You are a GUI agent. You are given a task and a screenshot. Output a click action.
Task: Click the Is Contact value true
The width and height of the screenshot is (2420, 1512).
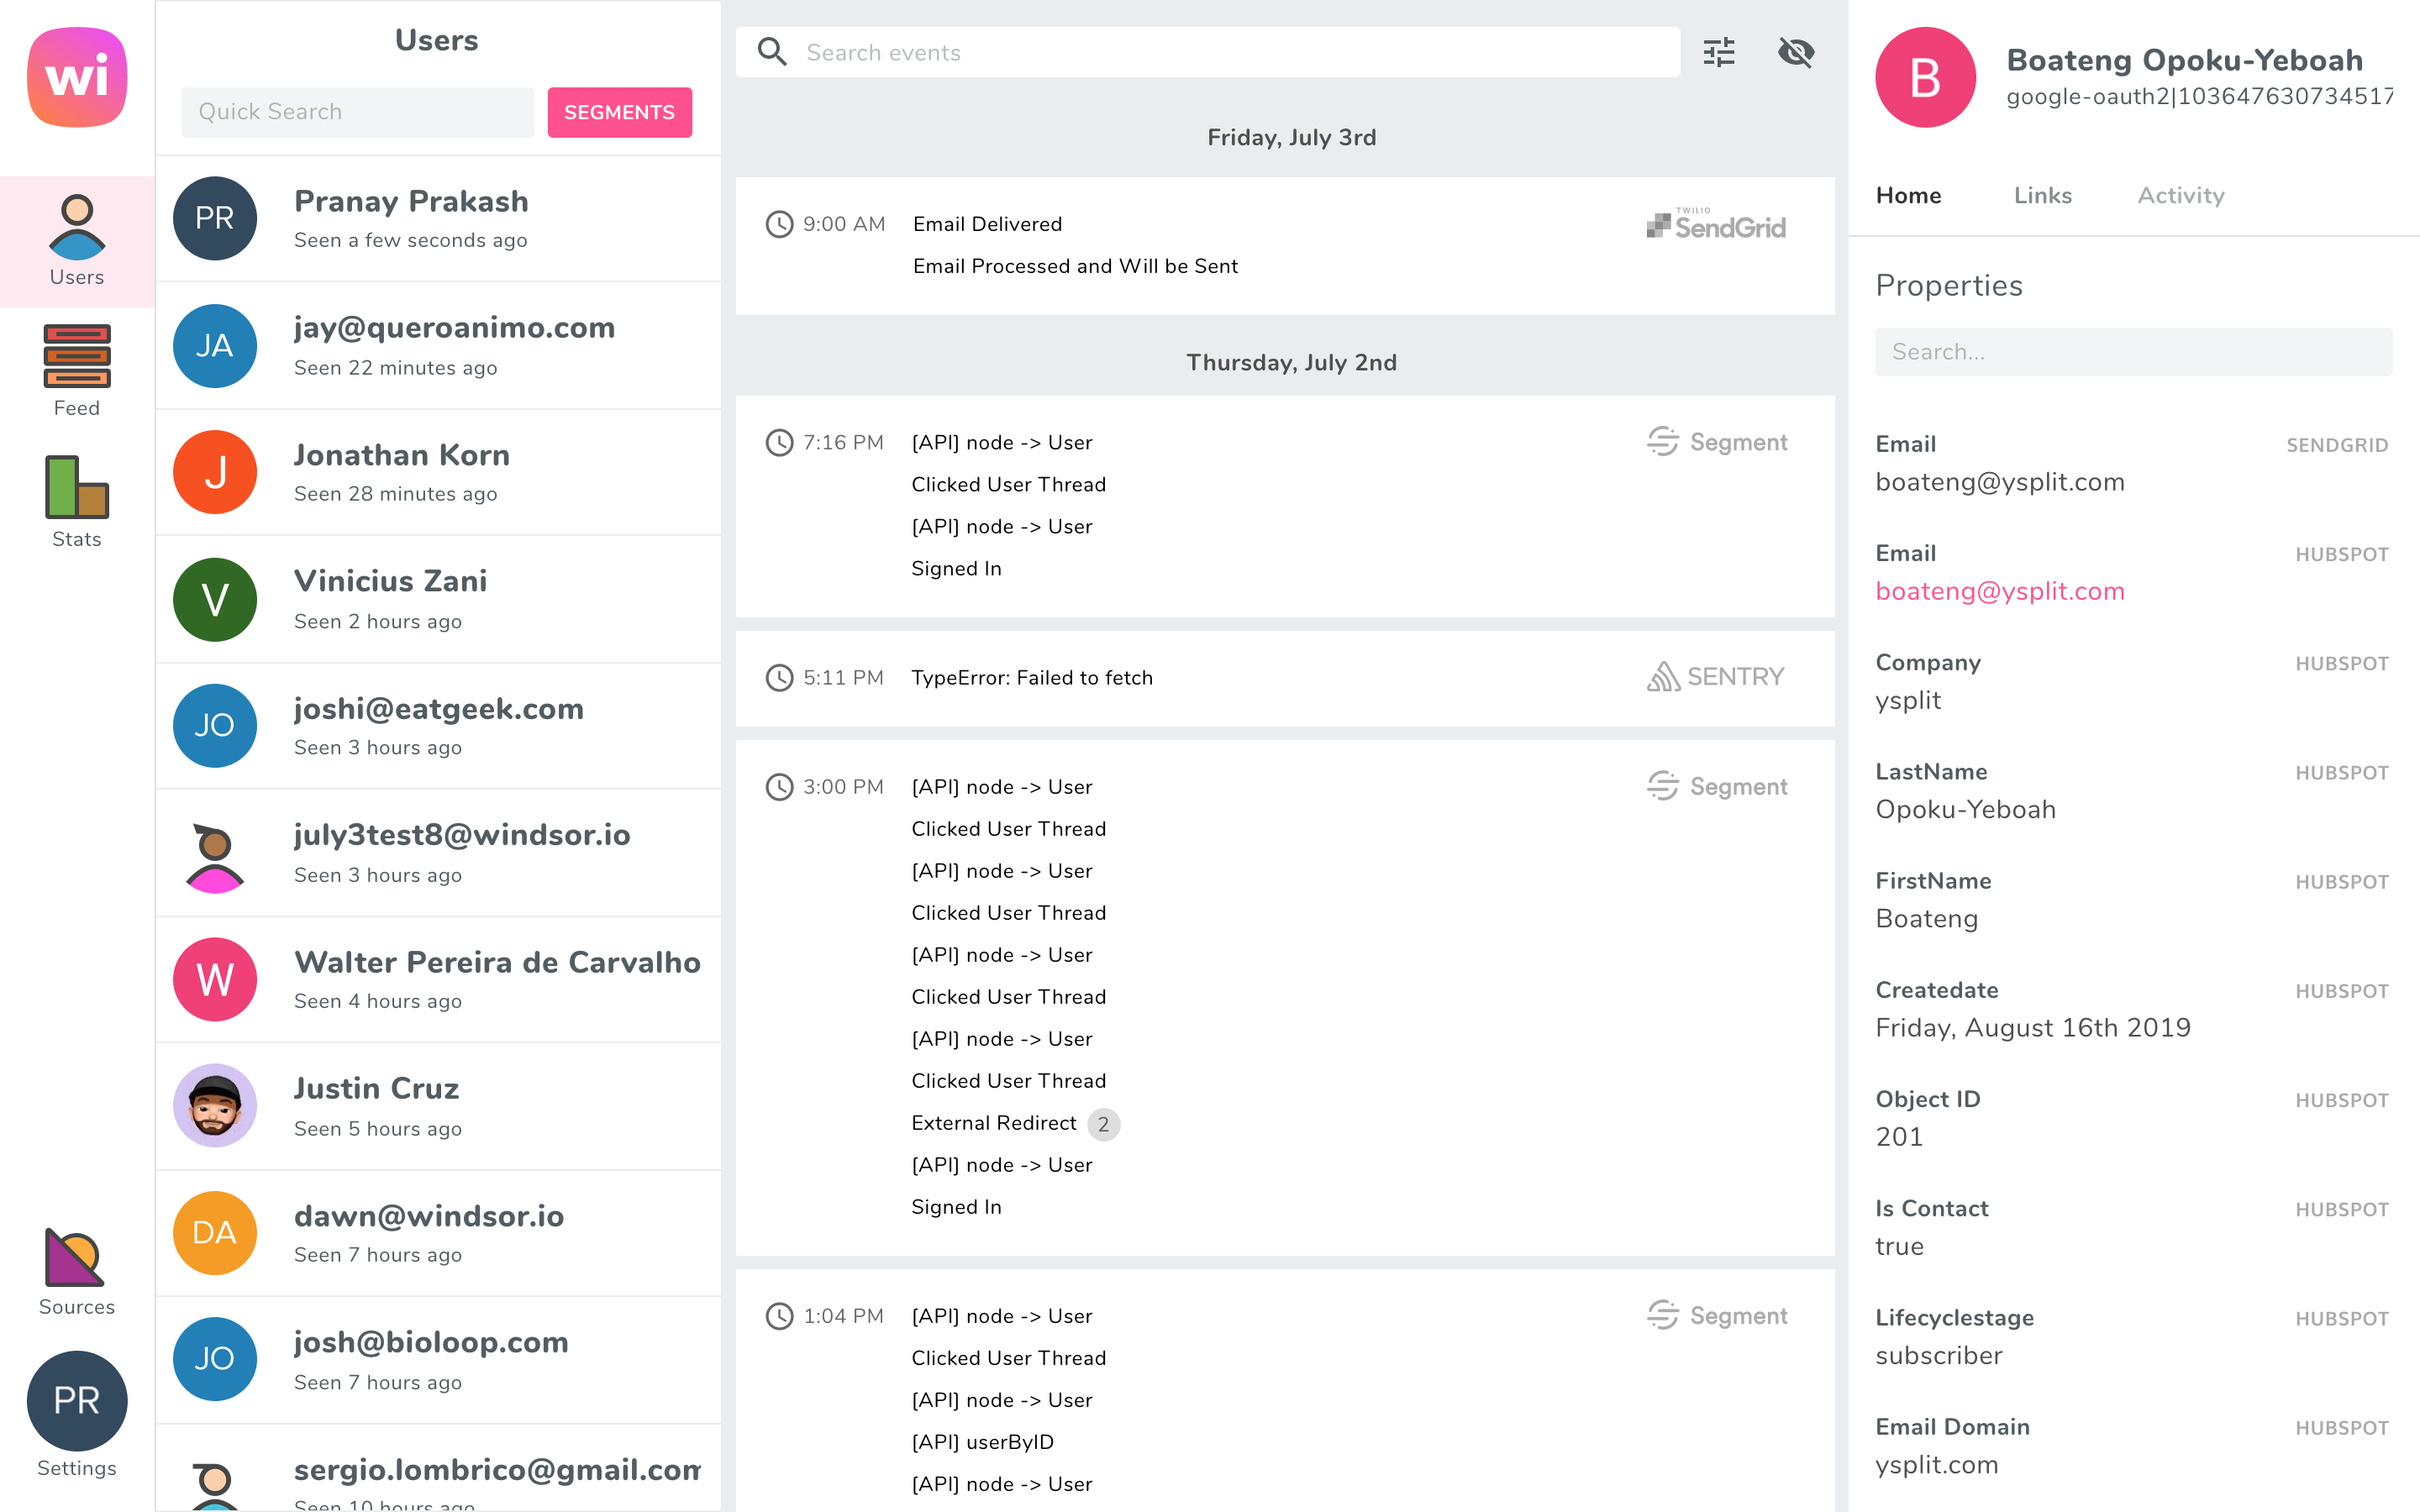click(1899, 1246)
